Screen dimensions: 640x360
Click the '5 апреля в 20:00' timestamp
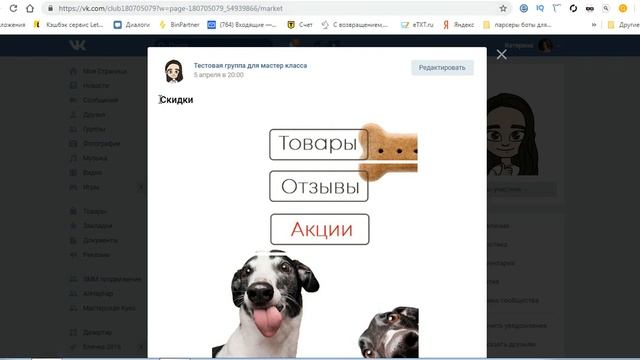coord(218,75)
